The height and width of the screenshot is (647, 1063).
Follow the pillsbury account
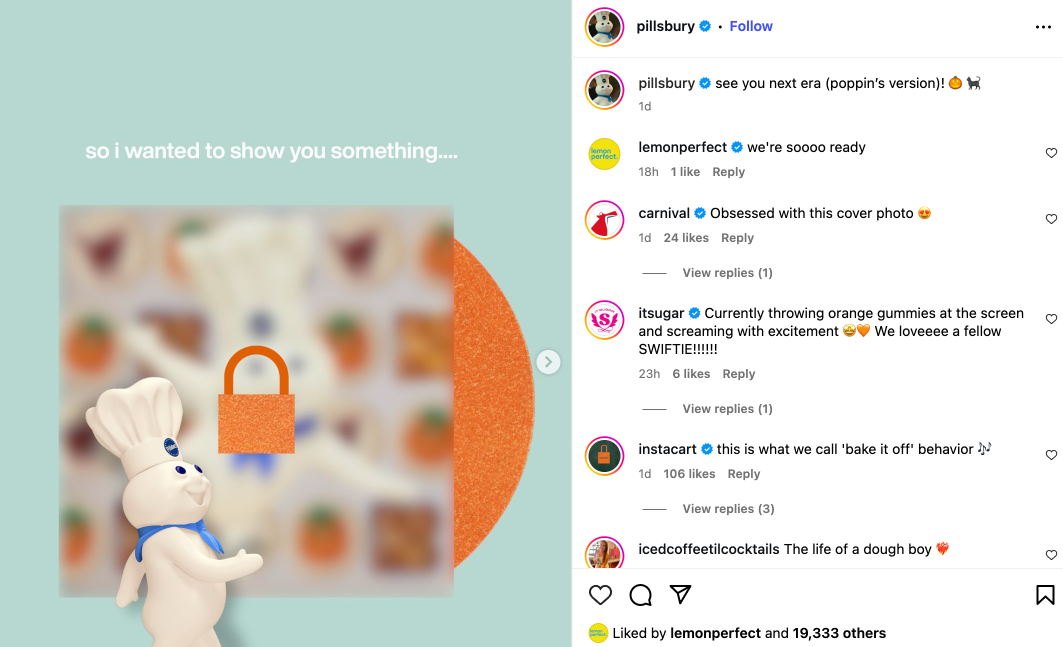pos(750,26)
